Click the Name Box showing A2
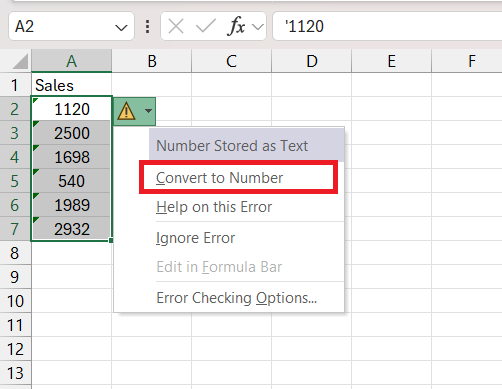Screen dimensions: 502x389 pos(71,26)
